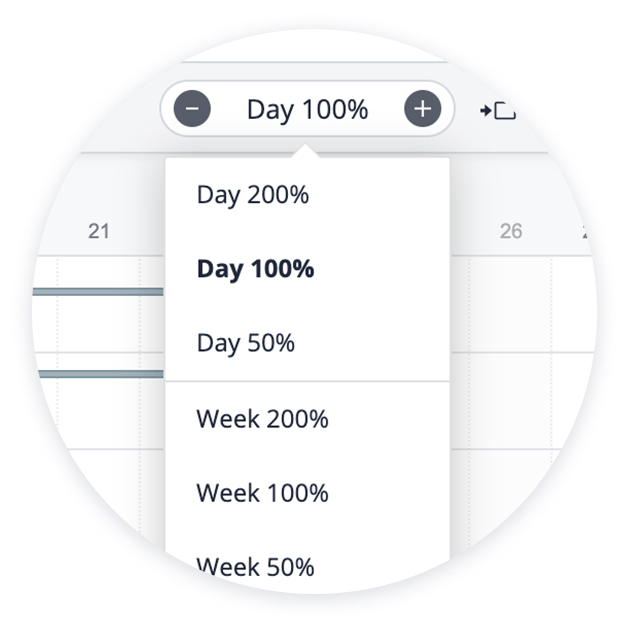Image resolution: width=627 pixels, height=627 pixels.
Task: Click the empty grid cell below date 26
Action: pos(510,305)
